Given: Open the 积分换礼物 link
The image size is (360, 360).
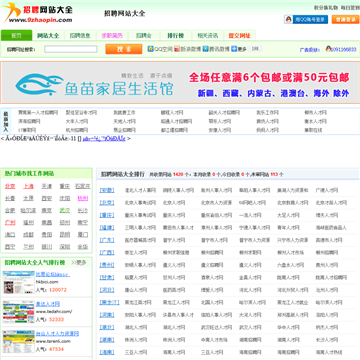Looking at the screenshot, I should [326, 7].
